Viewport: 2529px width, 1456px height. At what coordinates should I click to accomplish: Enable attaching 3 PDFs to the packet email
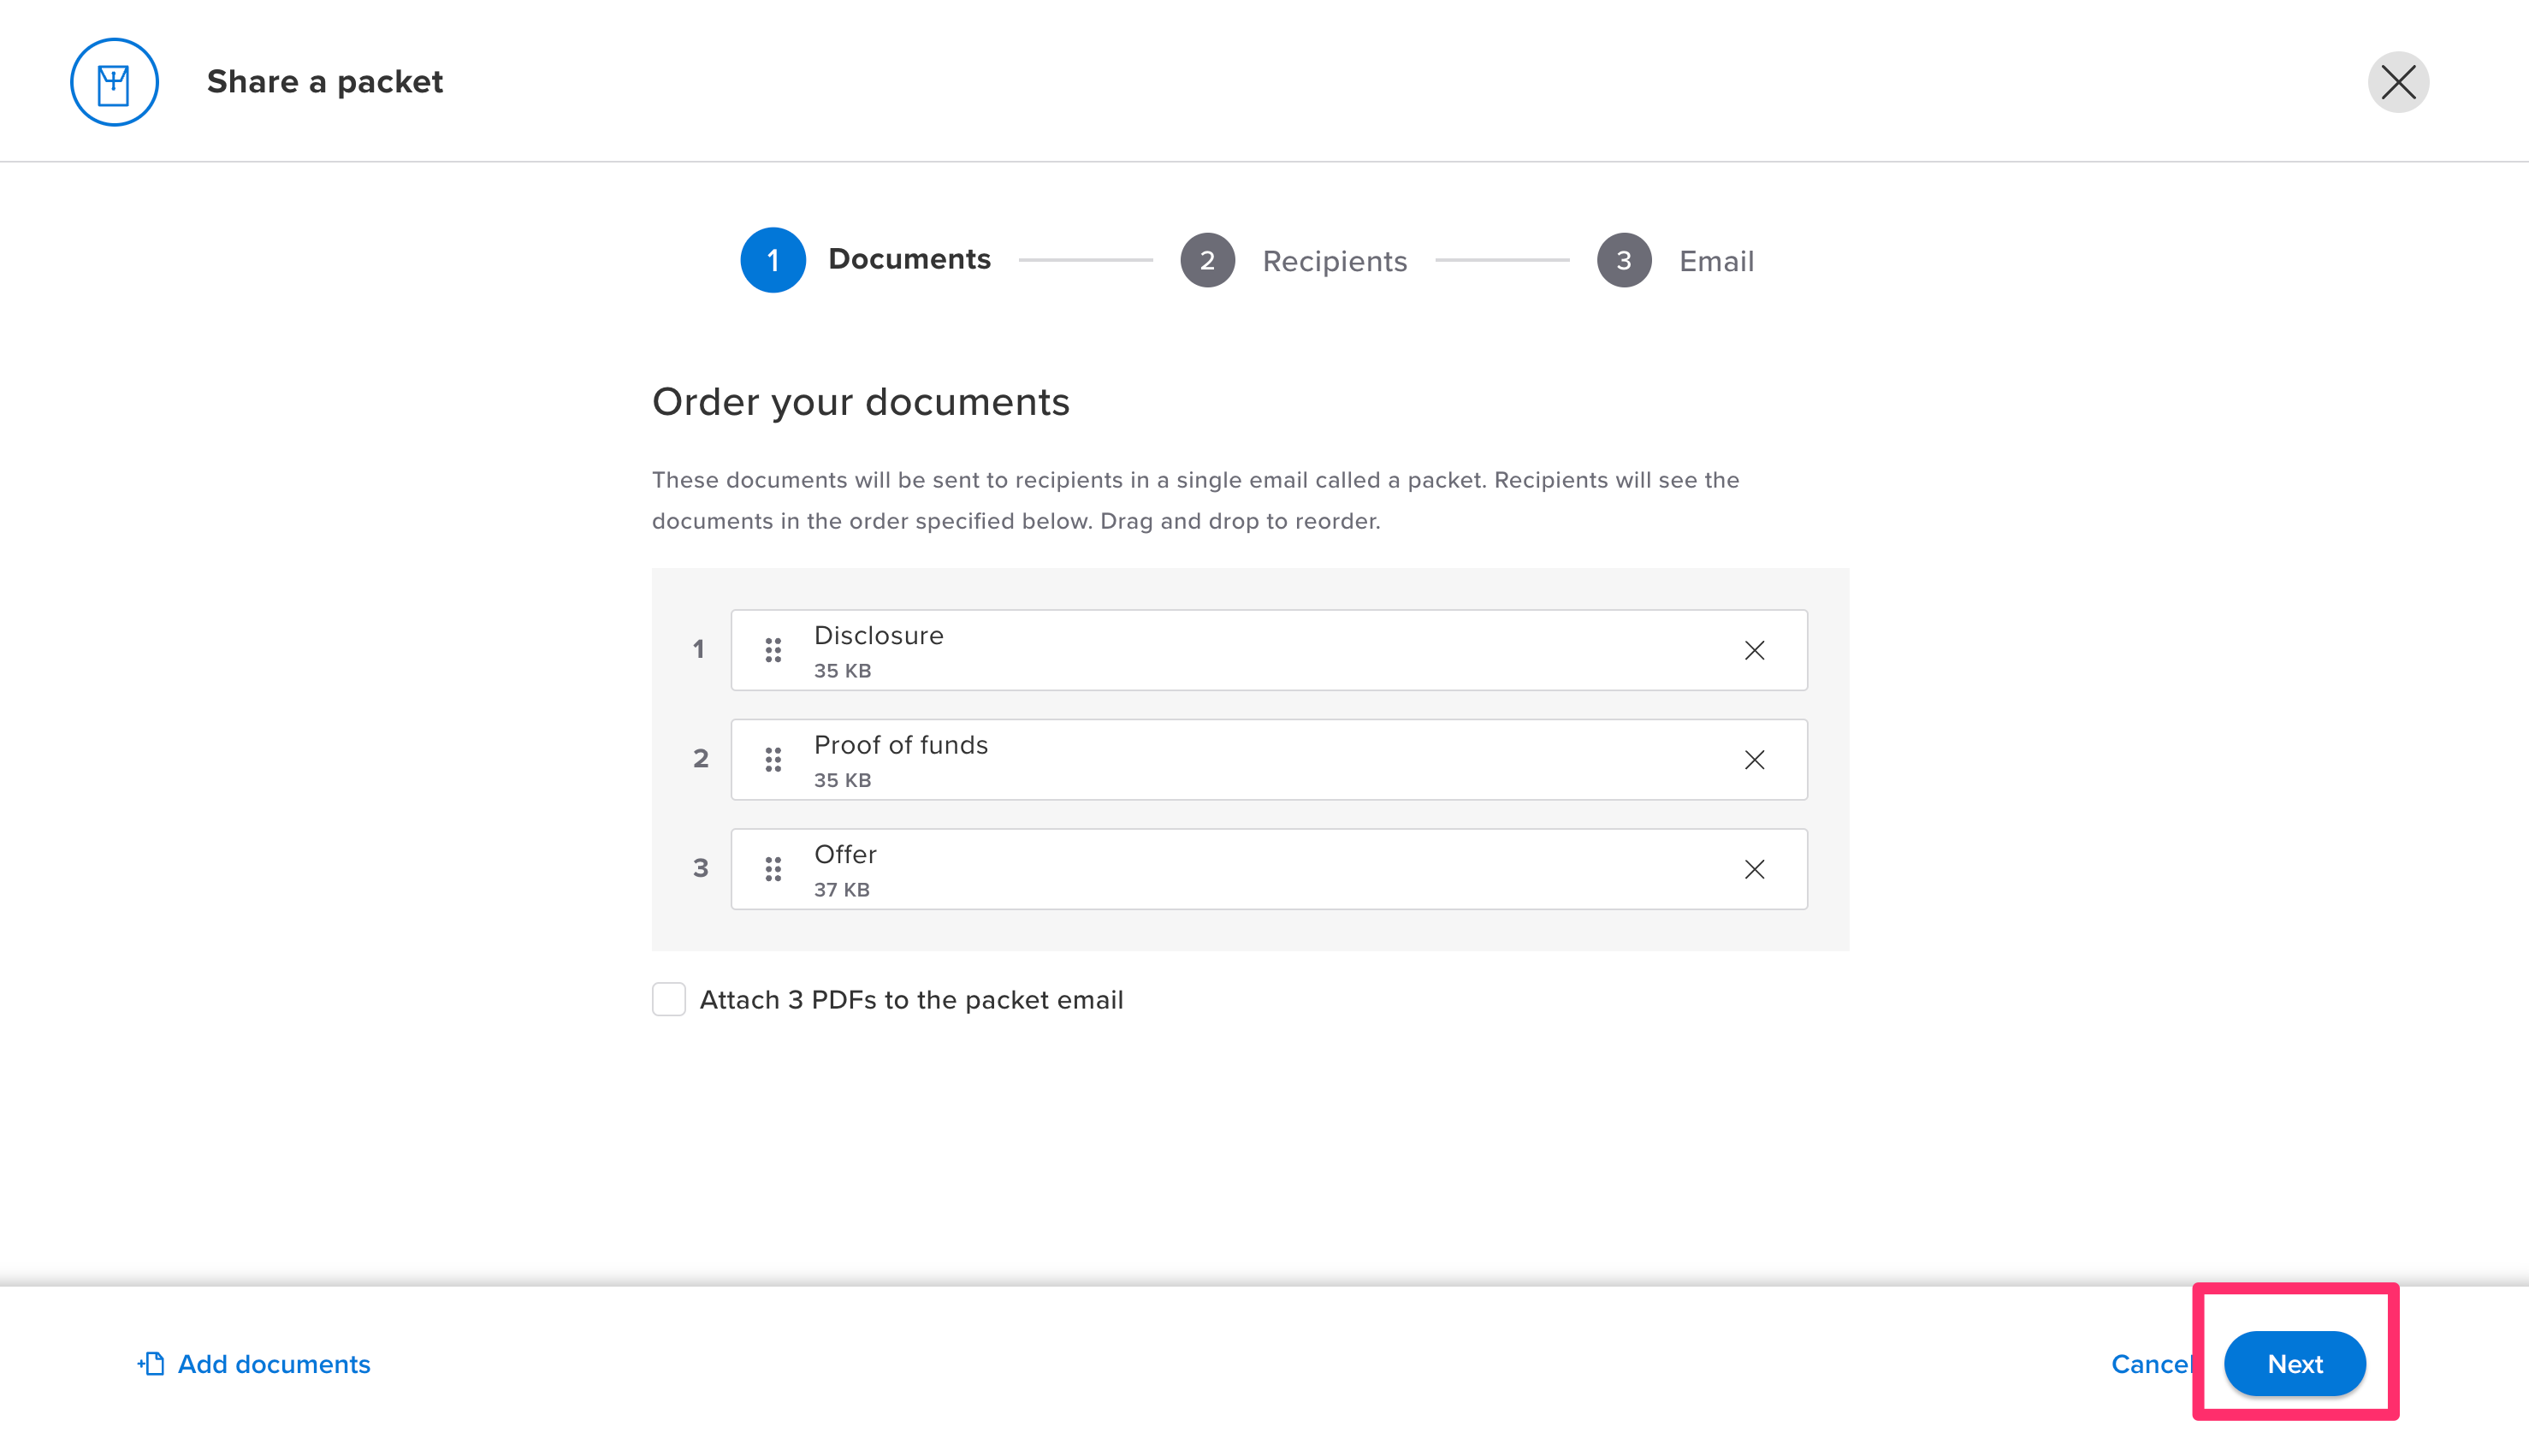[668, 999]
